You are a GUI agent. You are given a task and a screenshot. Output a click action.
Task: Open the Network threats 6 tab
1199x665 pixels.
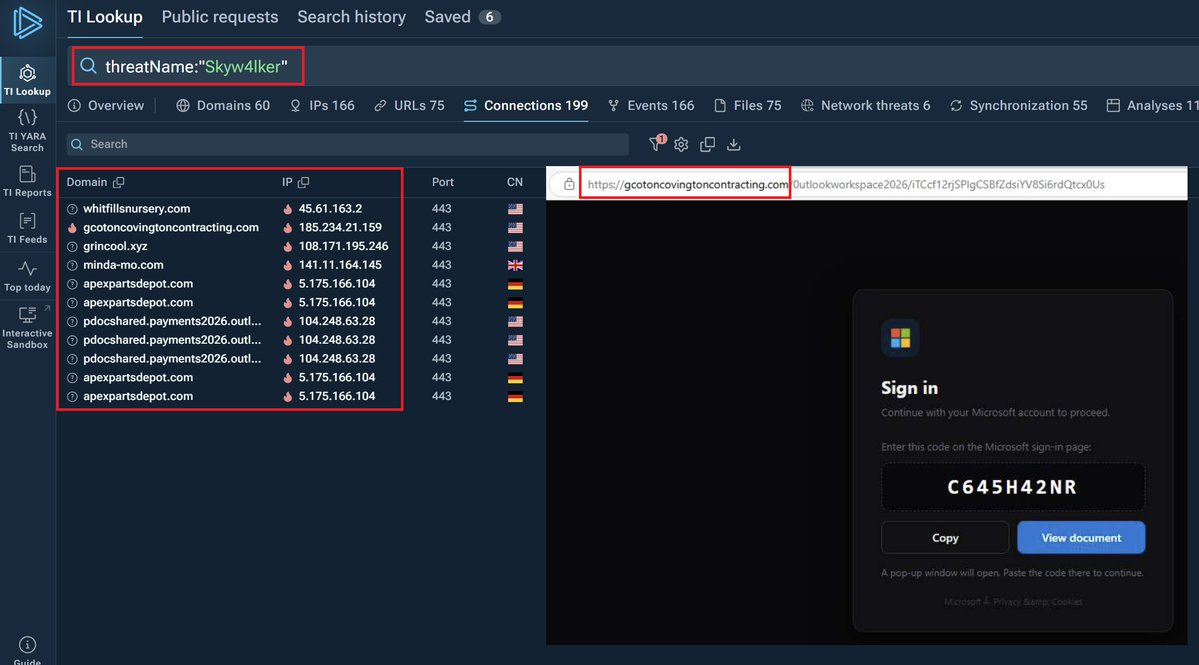(x=866, y=105)
